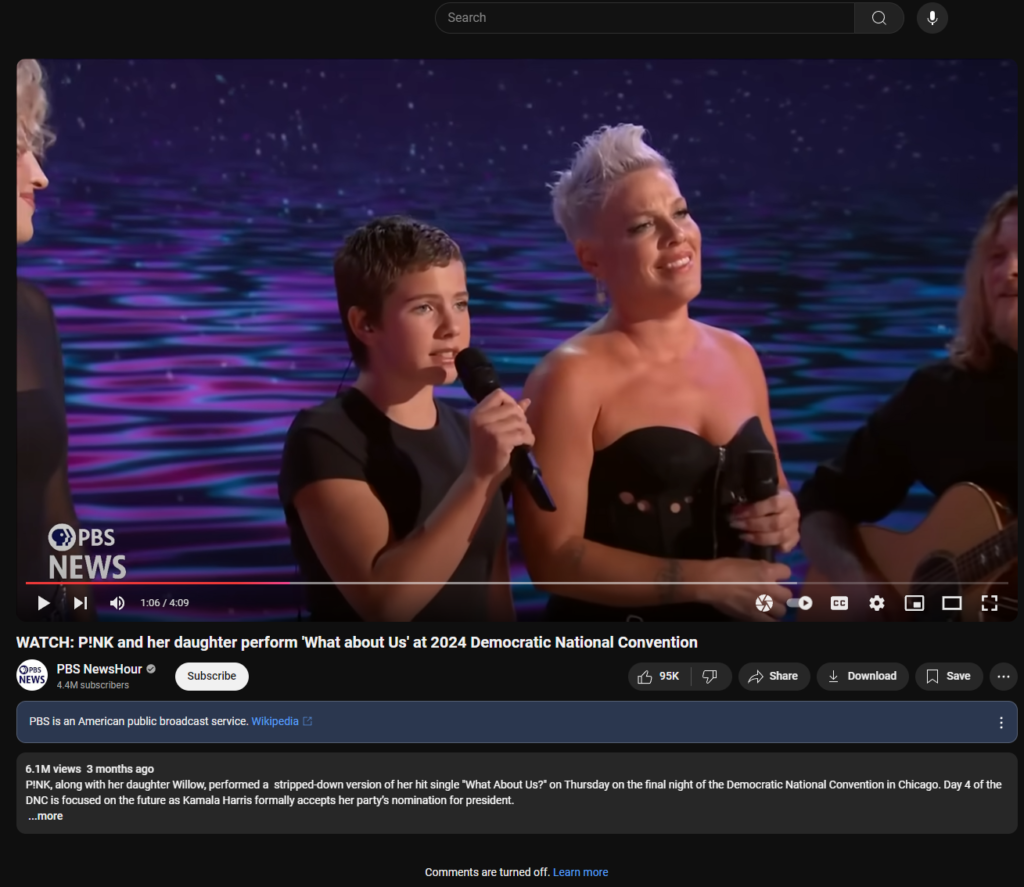Toggle closed captions (CC)
1024x887 pixels.
click(x=839, y=603)
